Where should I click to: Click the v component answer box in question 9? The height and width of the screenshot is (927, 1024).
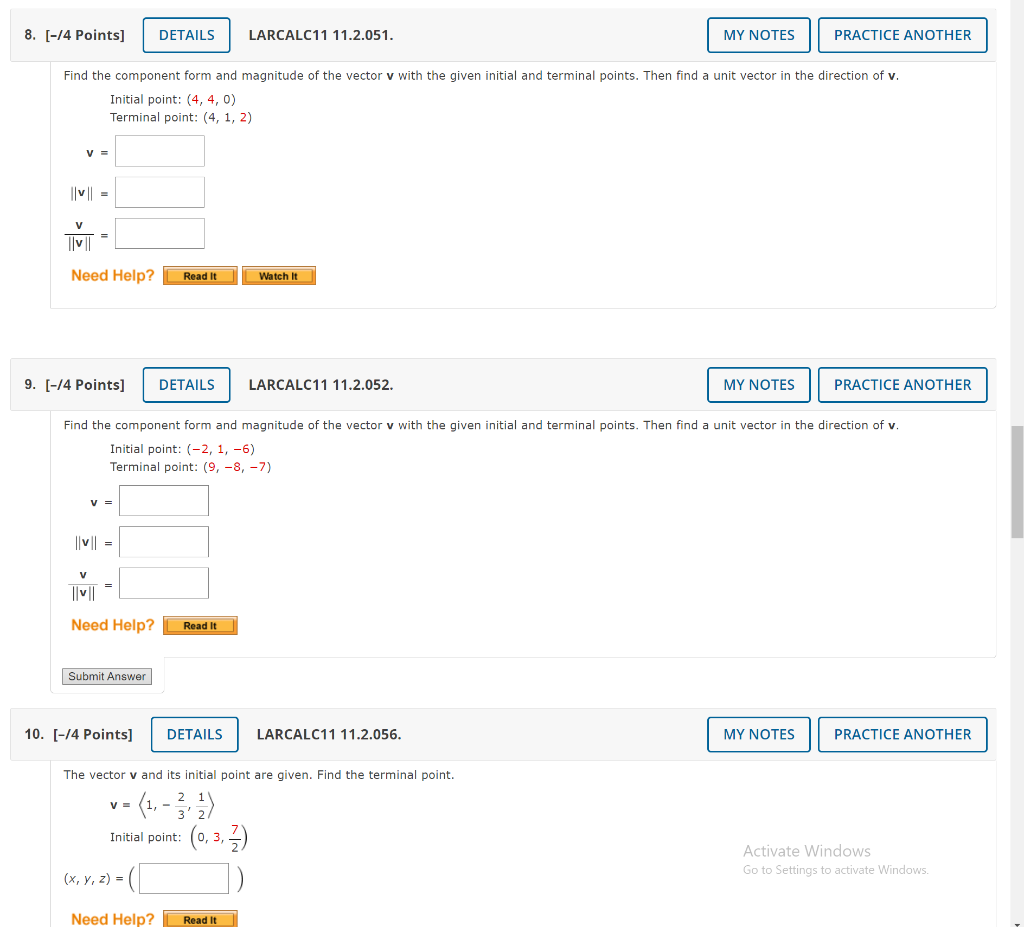[x=163, y=500]
